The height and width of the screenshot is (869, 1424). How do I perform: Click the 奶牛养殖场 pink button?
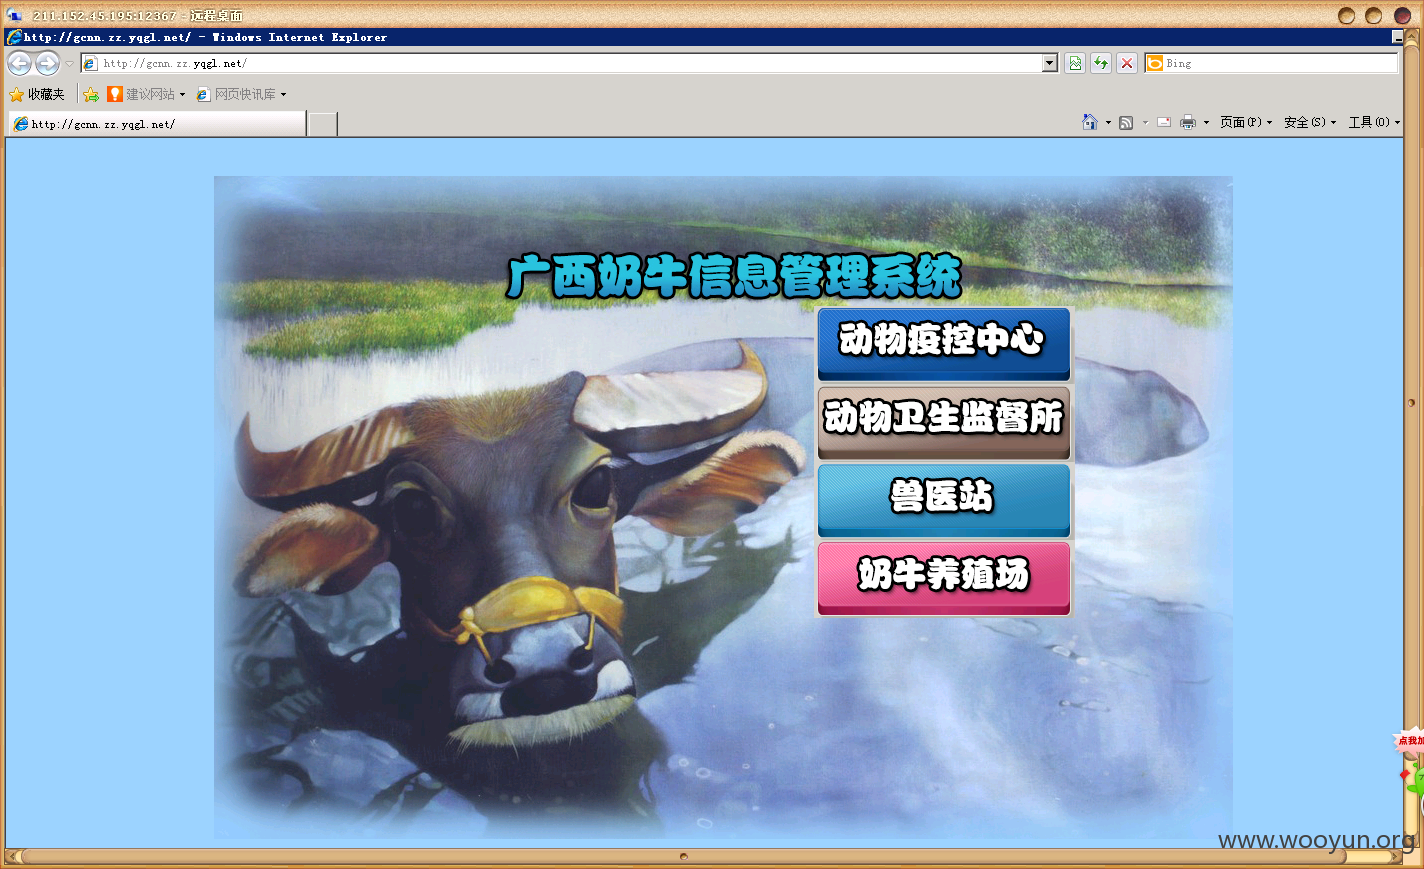pyautogui.click(x=944, y=578)
